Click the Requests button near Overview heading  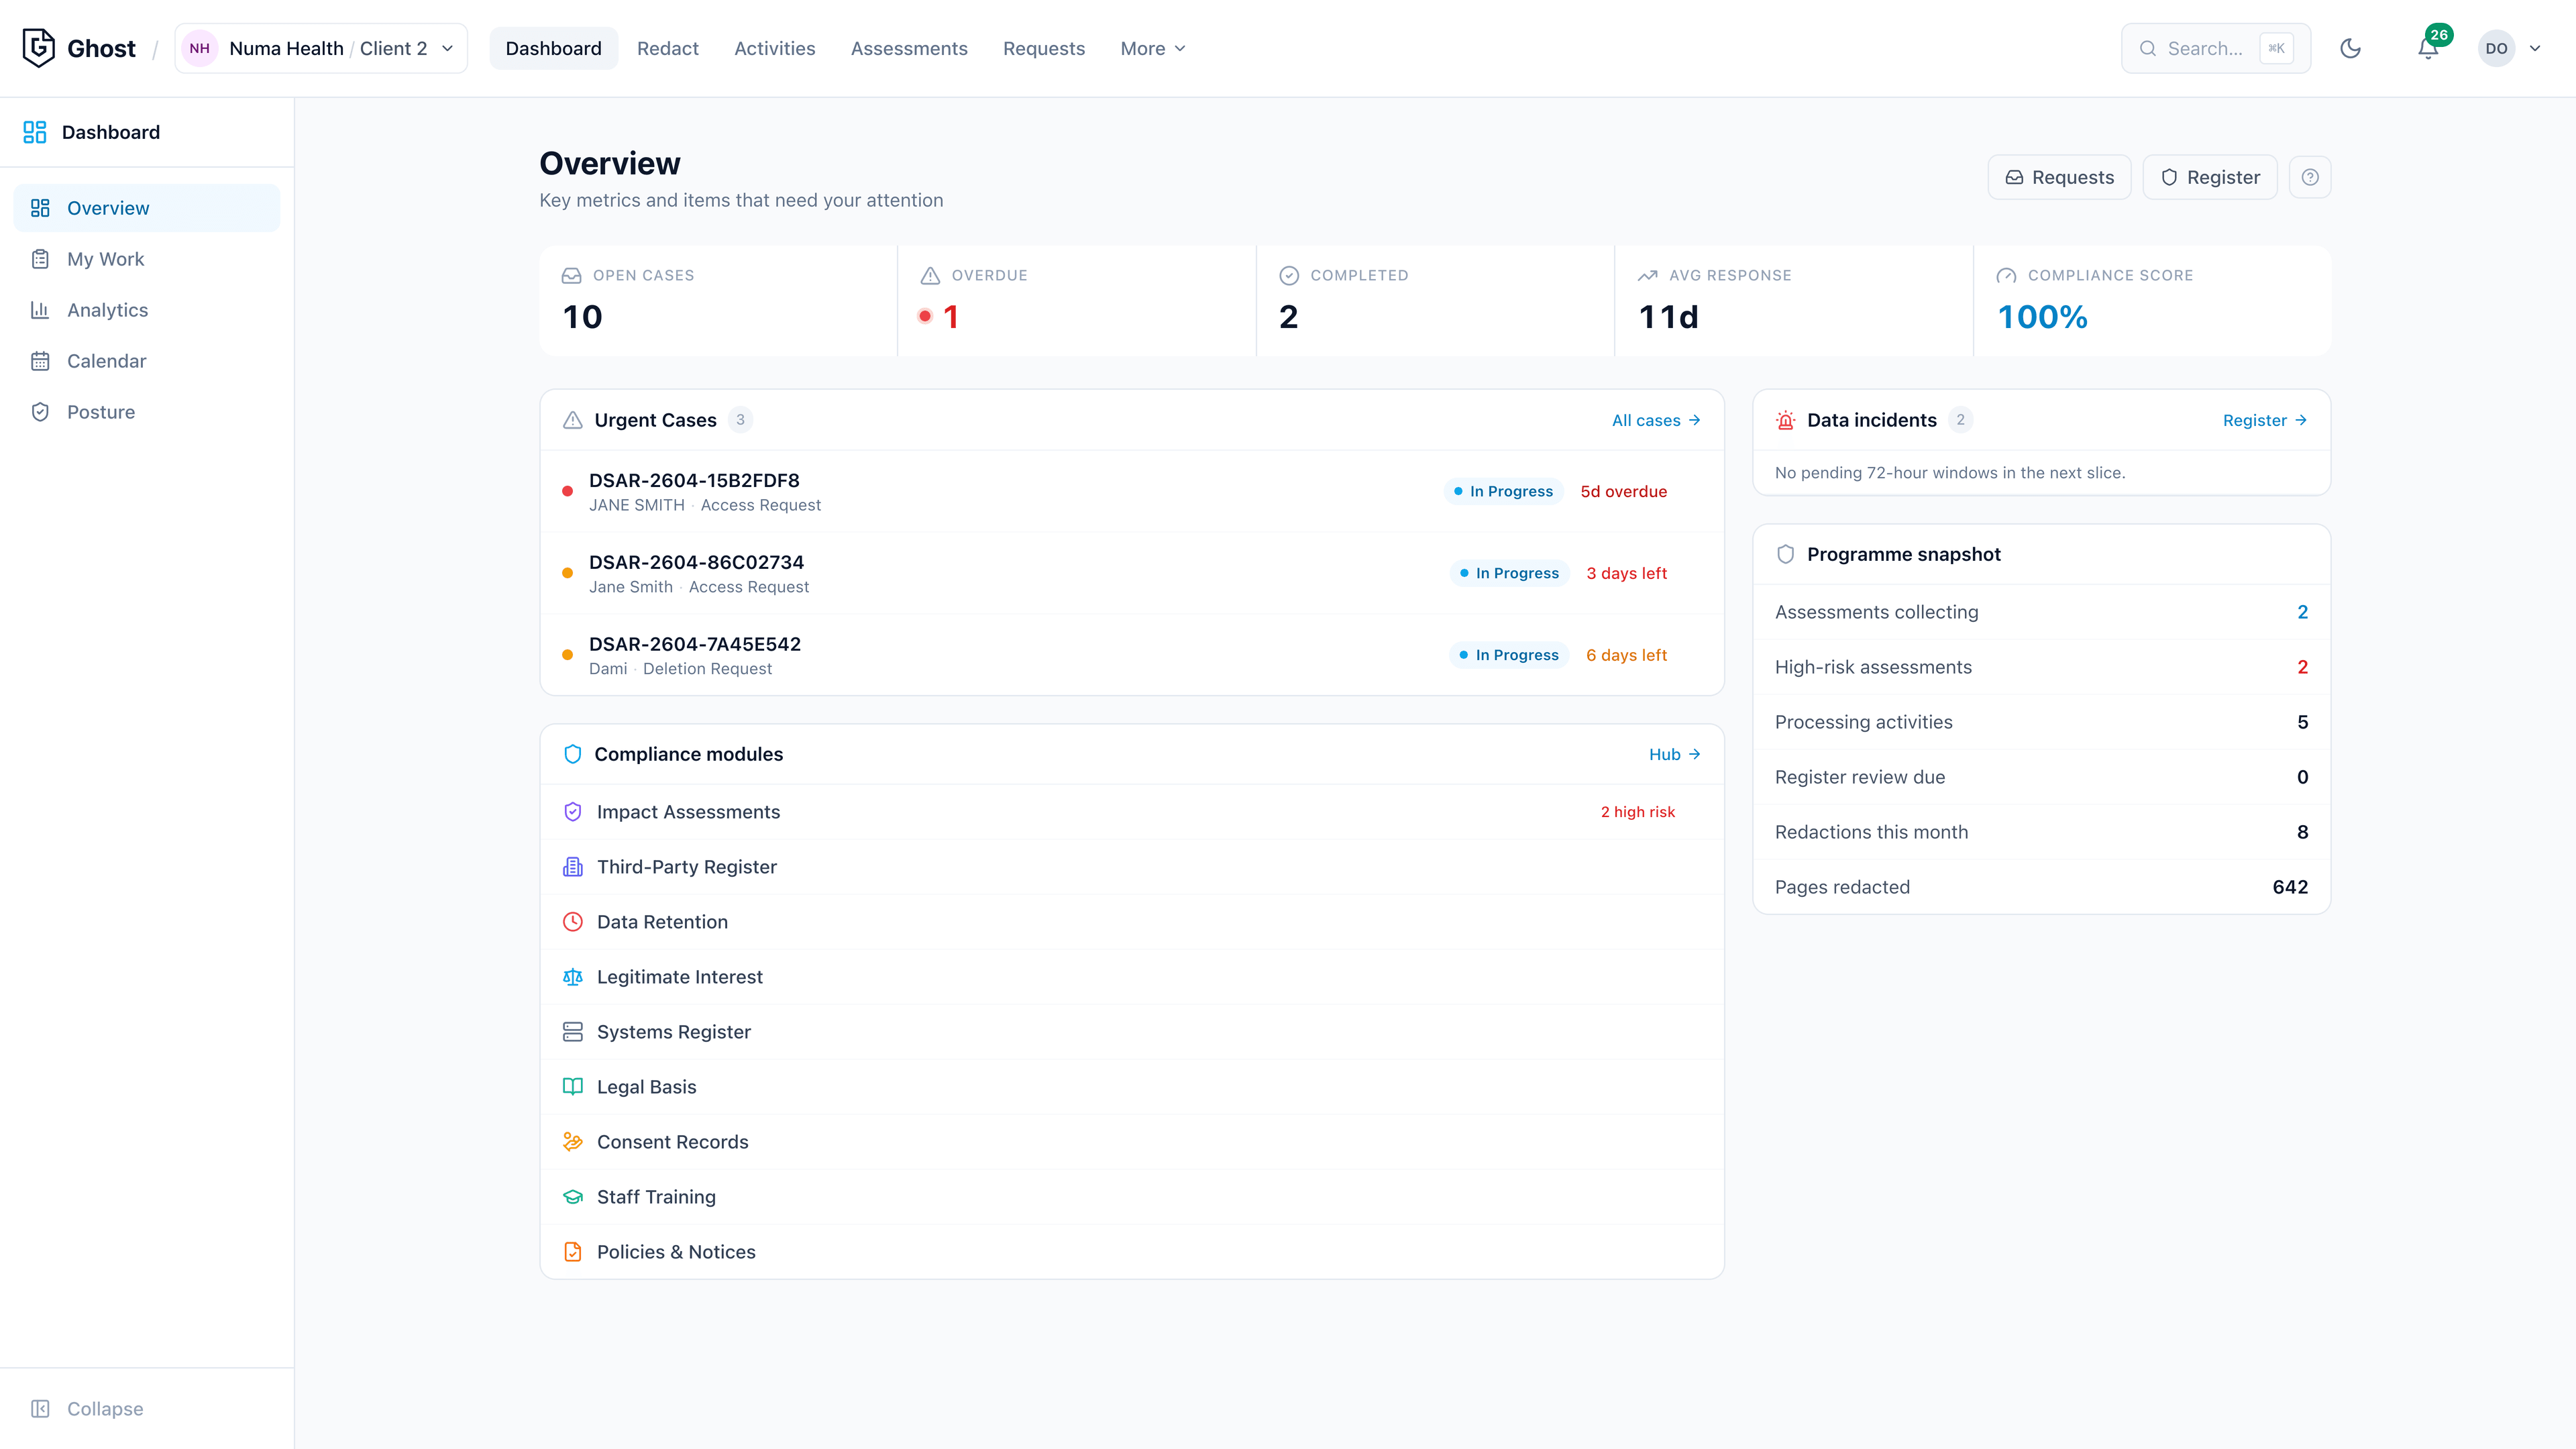click(2059, 177)
